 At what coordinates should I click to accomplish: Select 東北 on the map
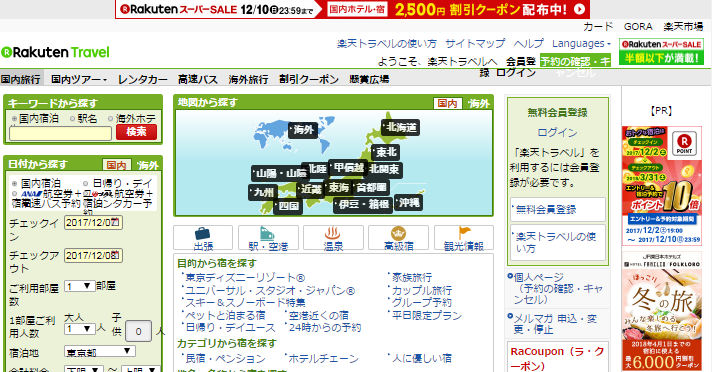[385, 152]
